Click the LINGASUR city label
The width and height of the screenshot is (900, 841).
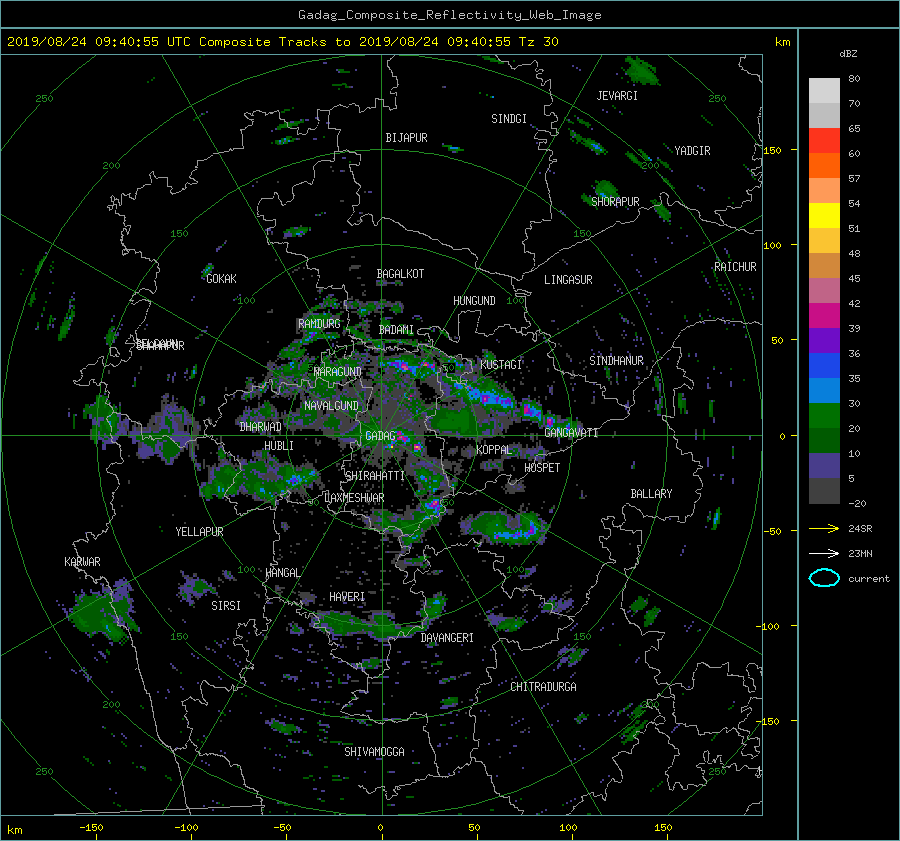tap(568, 280)
